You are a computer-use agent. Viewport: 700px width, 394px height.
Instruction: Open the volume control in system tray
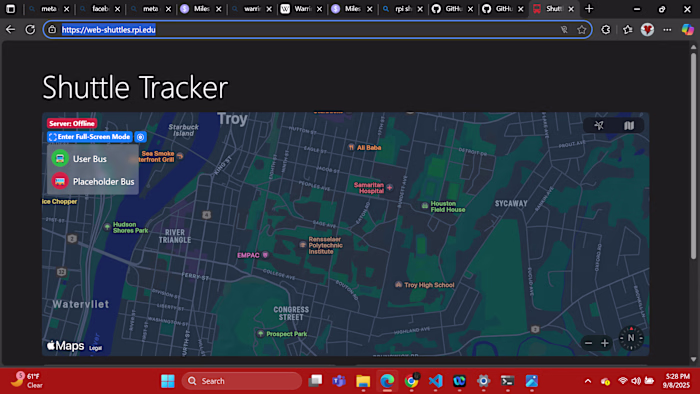pos(636,381)
